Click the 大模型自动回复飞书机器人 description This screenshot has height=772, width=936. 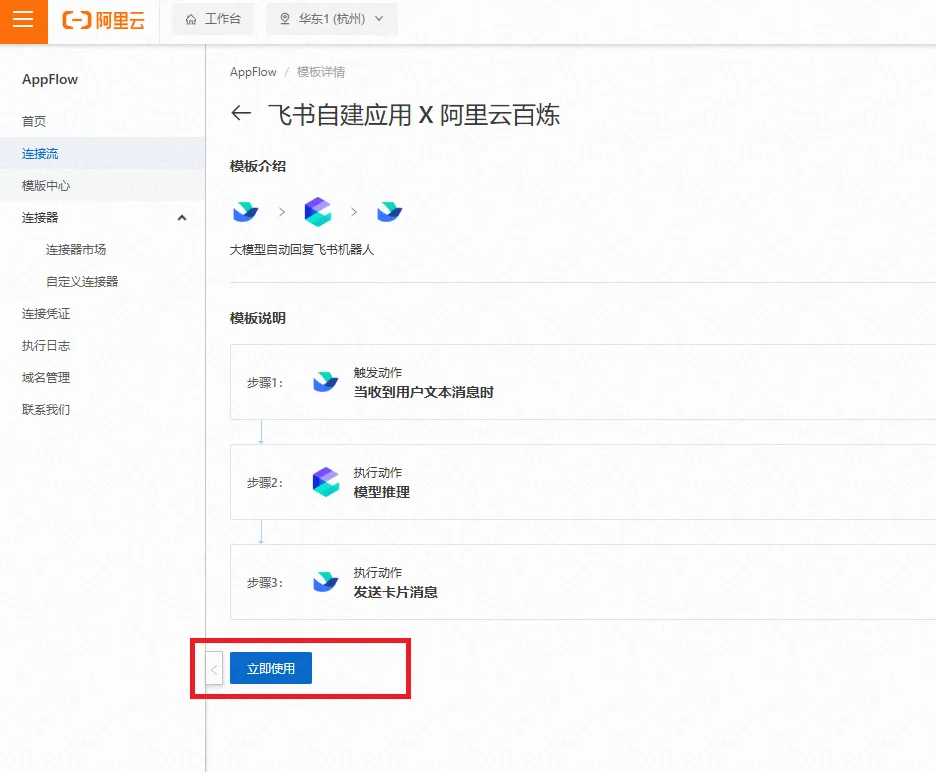[x=302, y=250]
